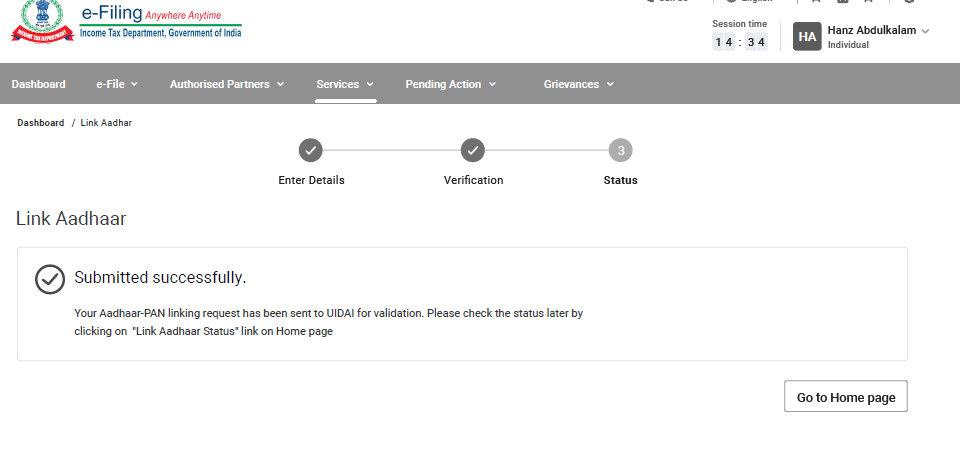Click the Link Aadhaar page heading
960x454 pixels.
pyautogui.click(x=71, y=218)
